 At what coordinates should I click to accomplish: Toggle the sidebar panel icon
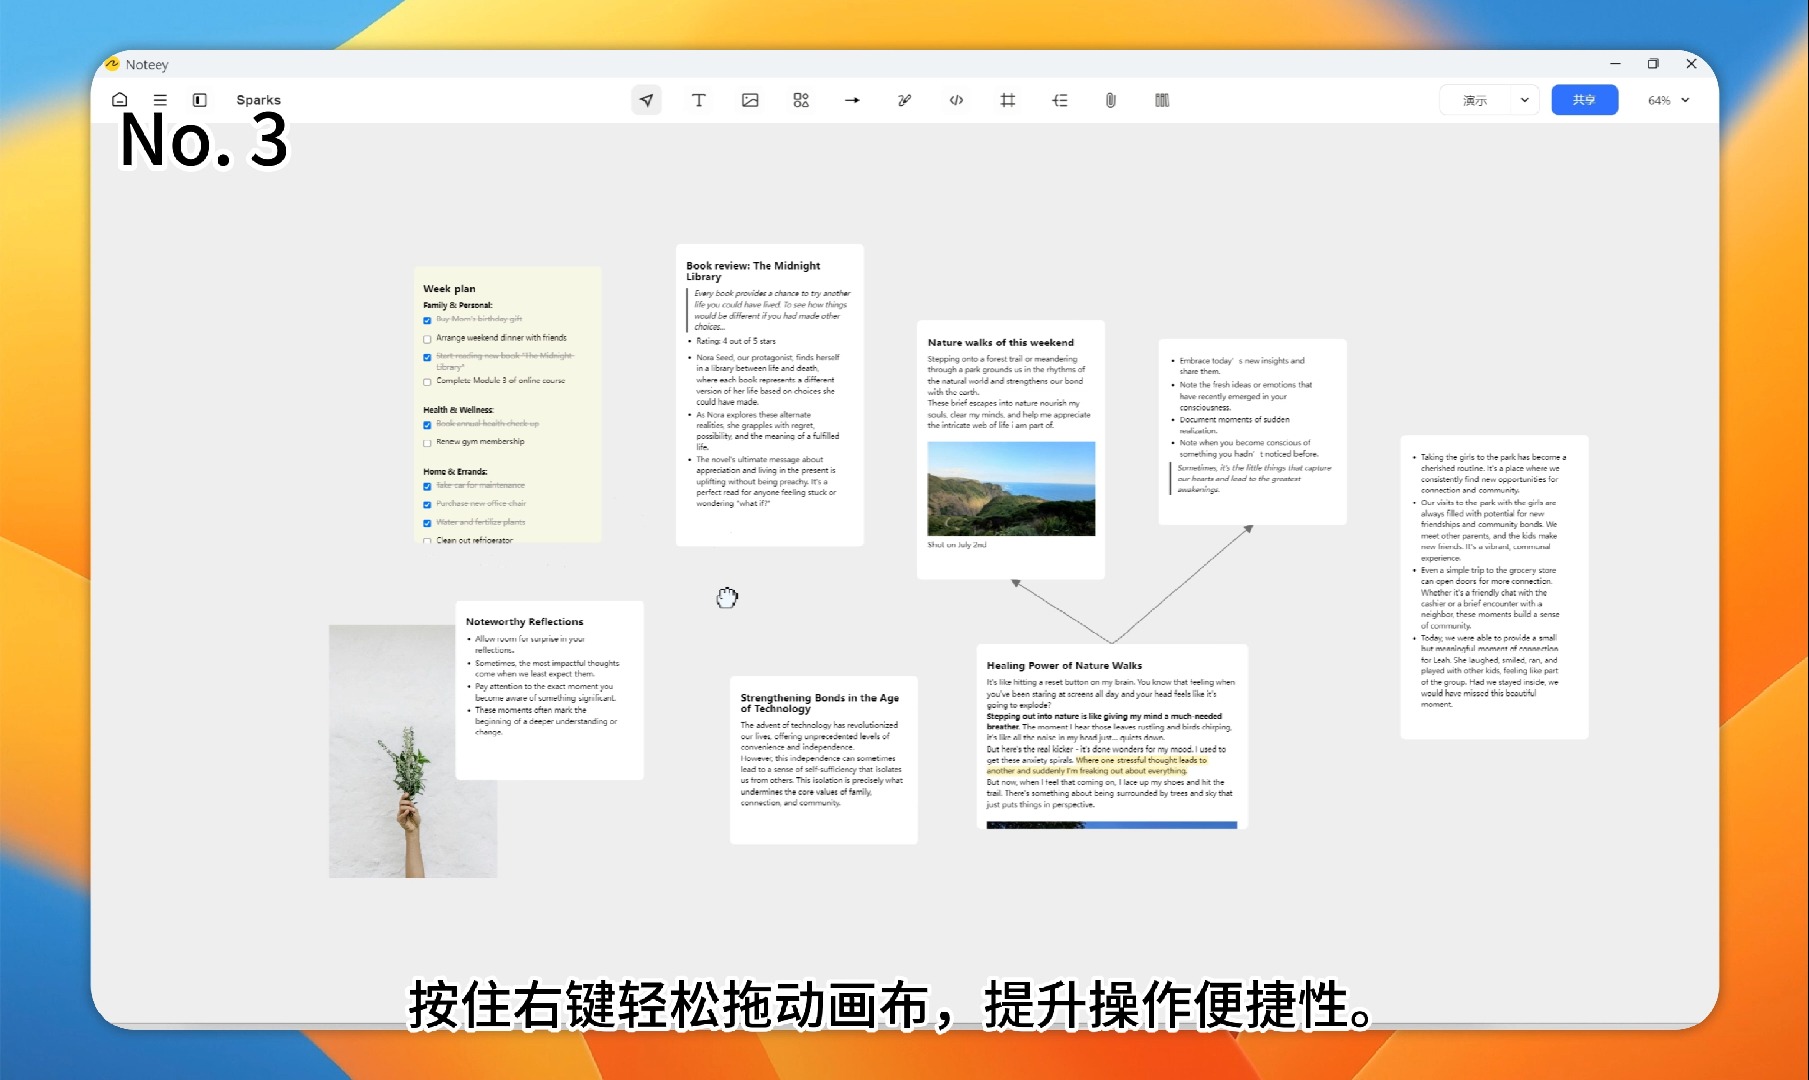(x=200, y=100)
